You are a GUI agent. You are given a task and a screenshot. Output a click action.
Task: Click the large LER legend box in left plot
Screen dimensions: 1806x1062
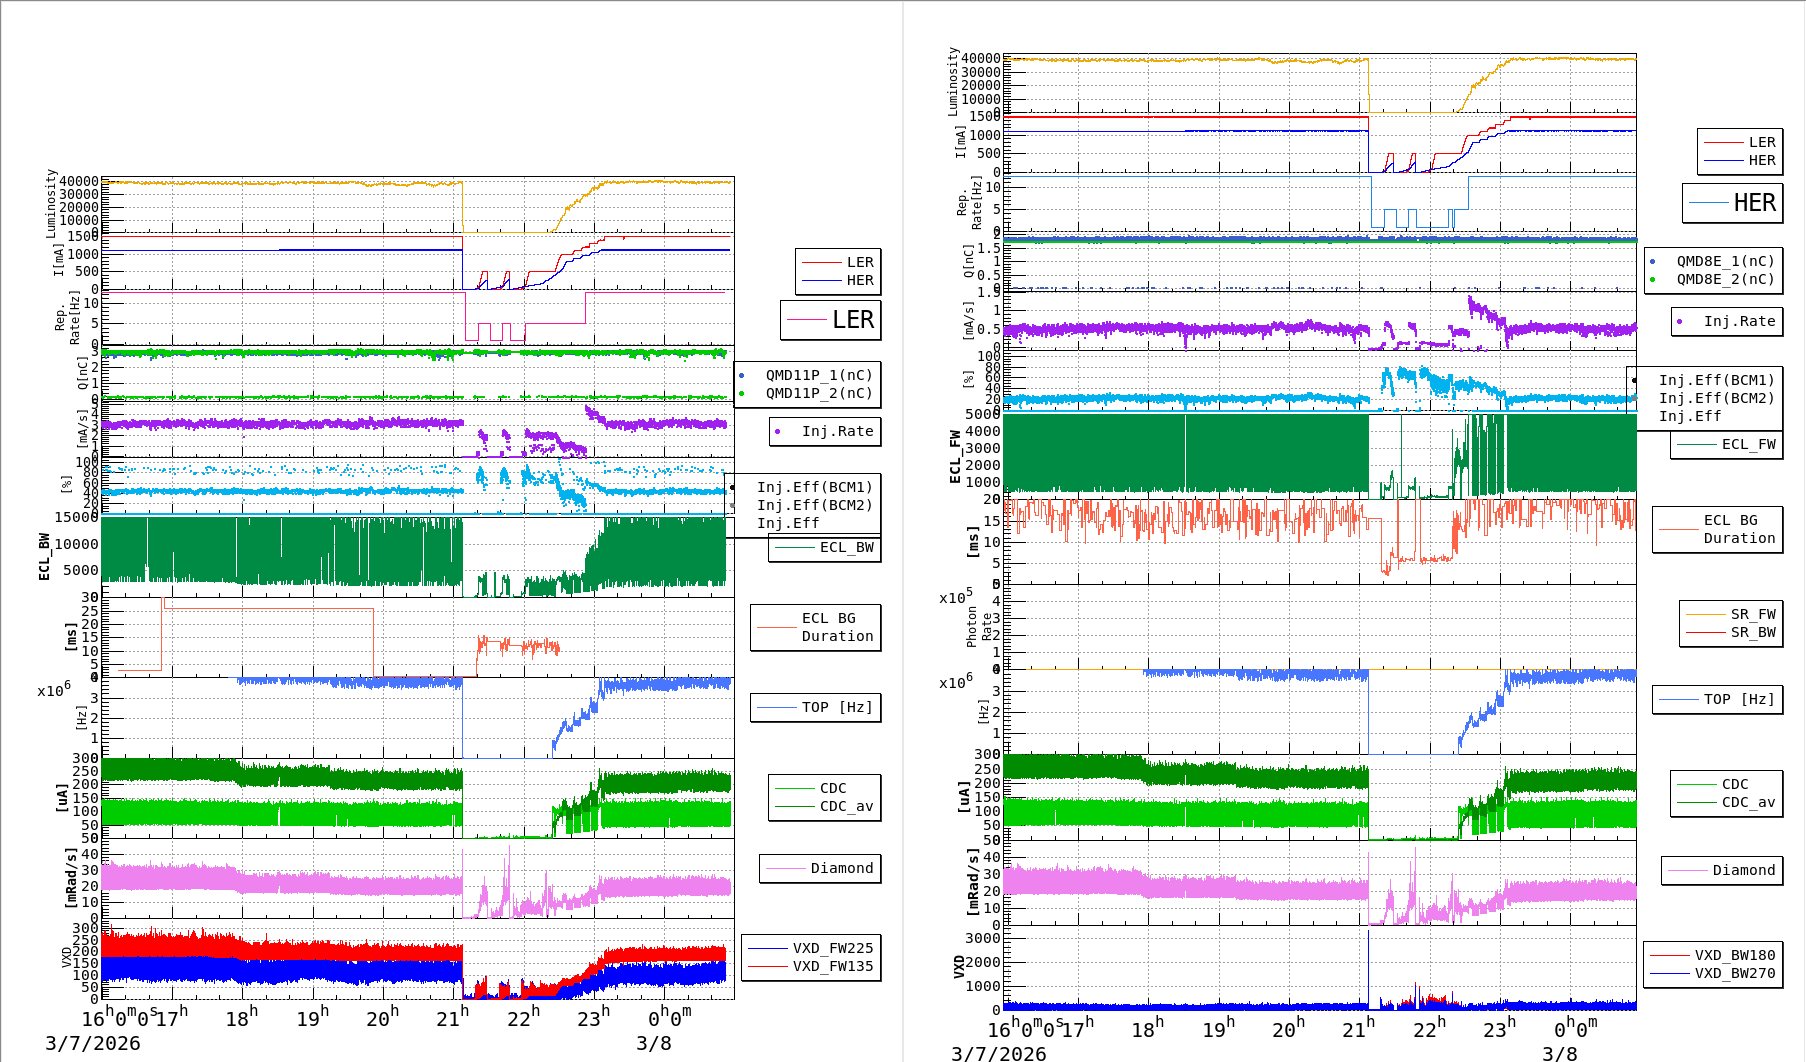831,320
